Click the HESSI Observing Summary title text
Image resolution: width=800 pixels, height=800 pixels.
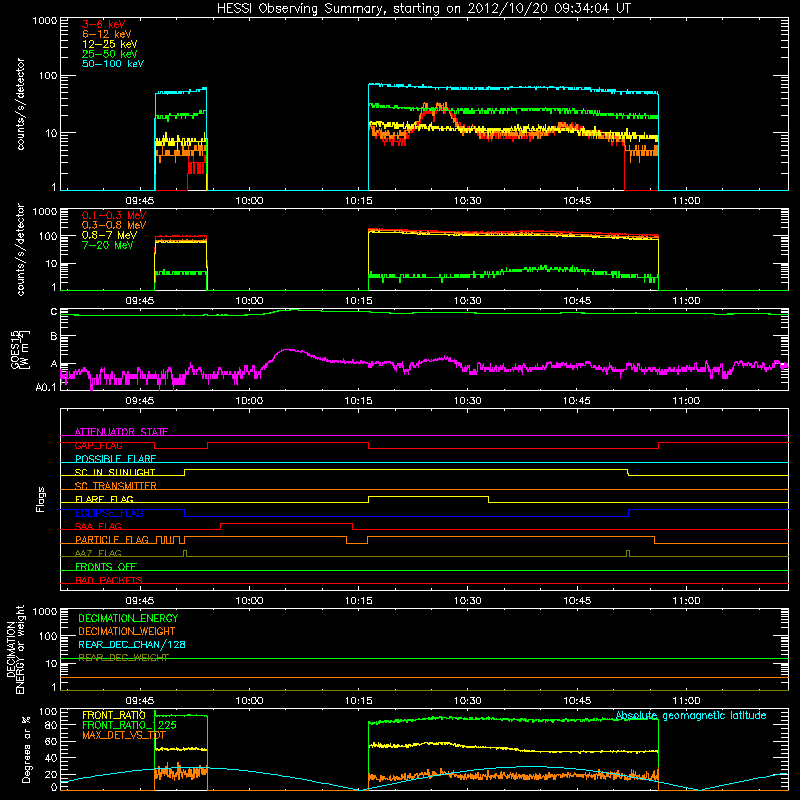(423, 9)
